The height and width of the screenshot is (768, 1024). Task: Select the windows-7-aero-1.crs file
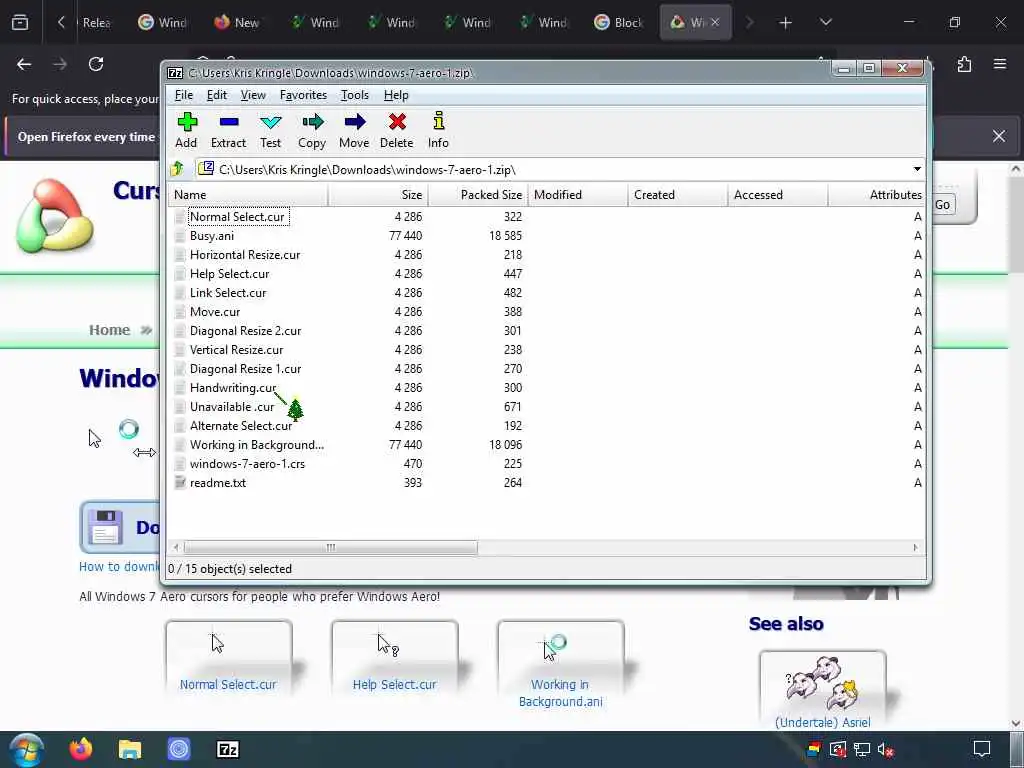click(x=248, y=464)
